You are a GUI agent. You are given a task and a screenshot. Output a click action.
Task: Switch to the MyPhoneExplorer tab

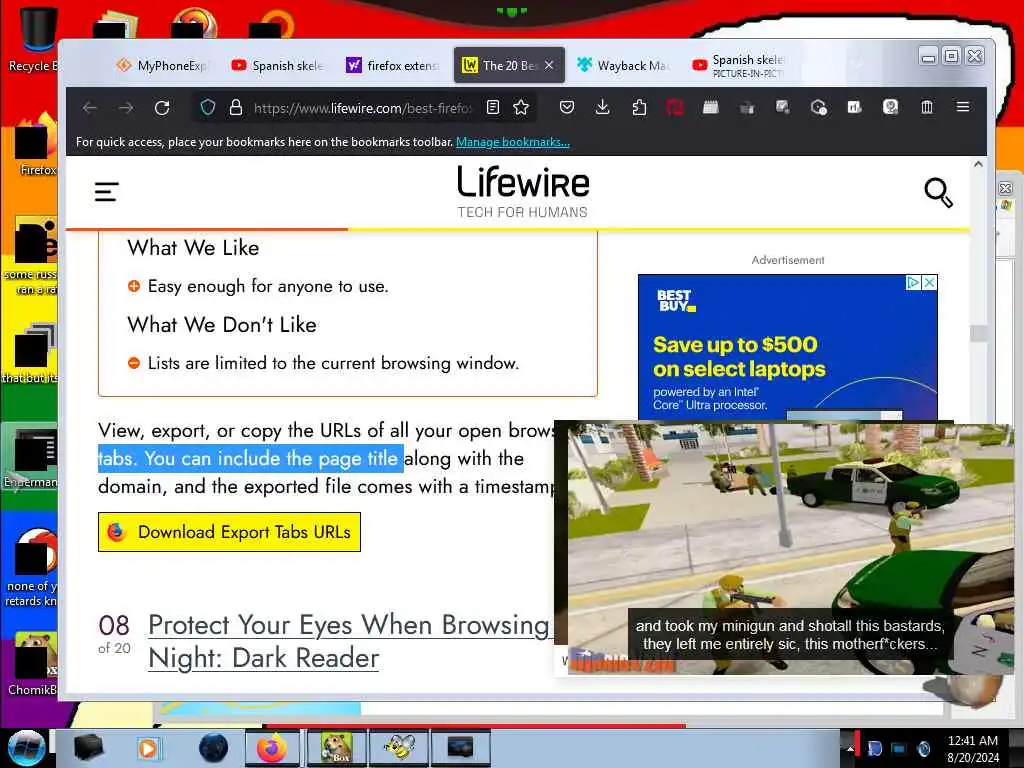click(161, 65)
